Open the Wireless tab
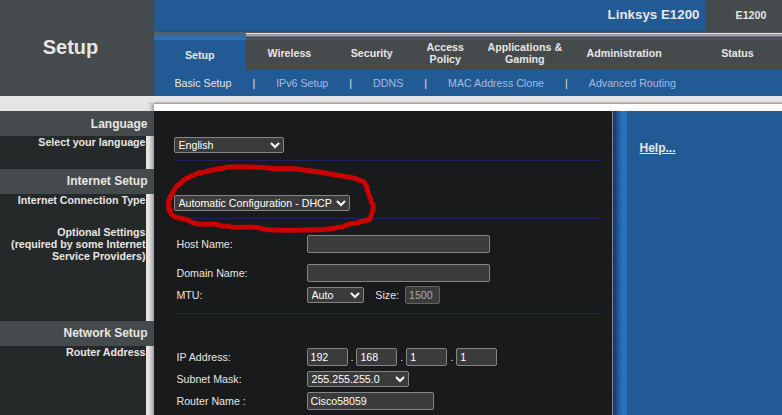Image resolution: width=782 pixels, height=415 pixels. point(289,53)
